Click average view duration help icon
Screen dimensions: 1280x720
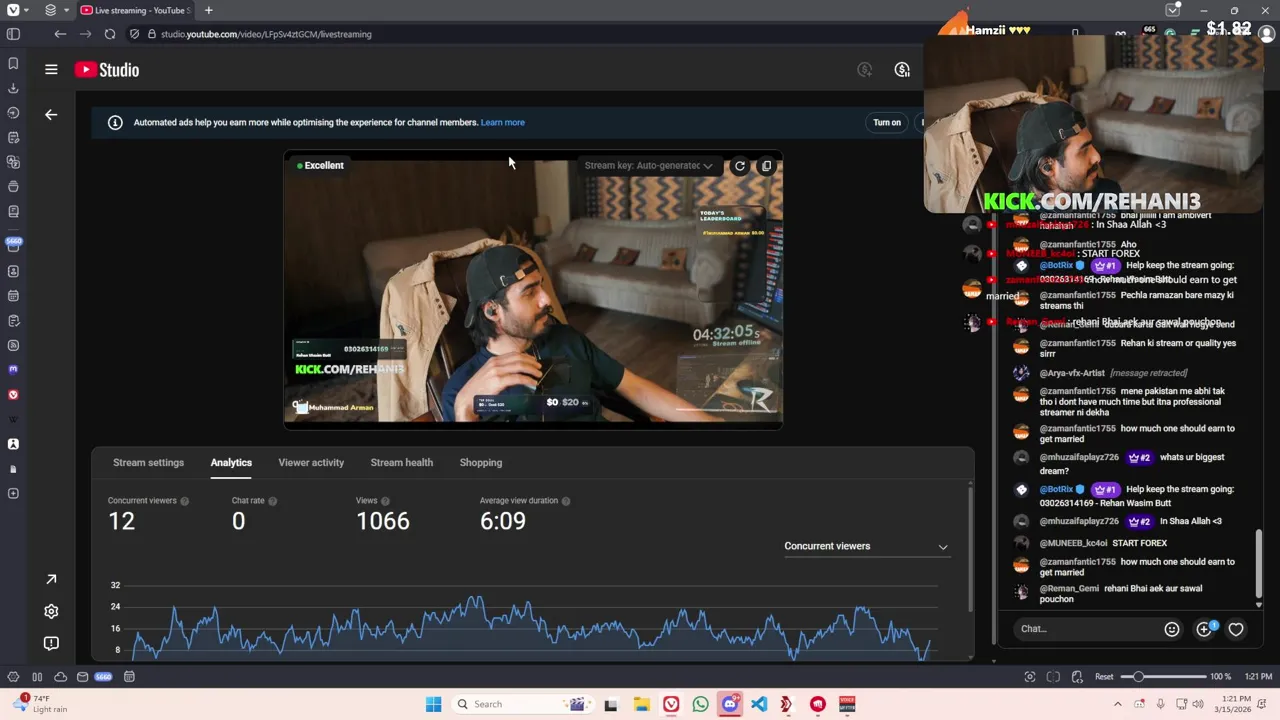[x=566, y=501]
